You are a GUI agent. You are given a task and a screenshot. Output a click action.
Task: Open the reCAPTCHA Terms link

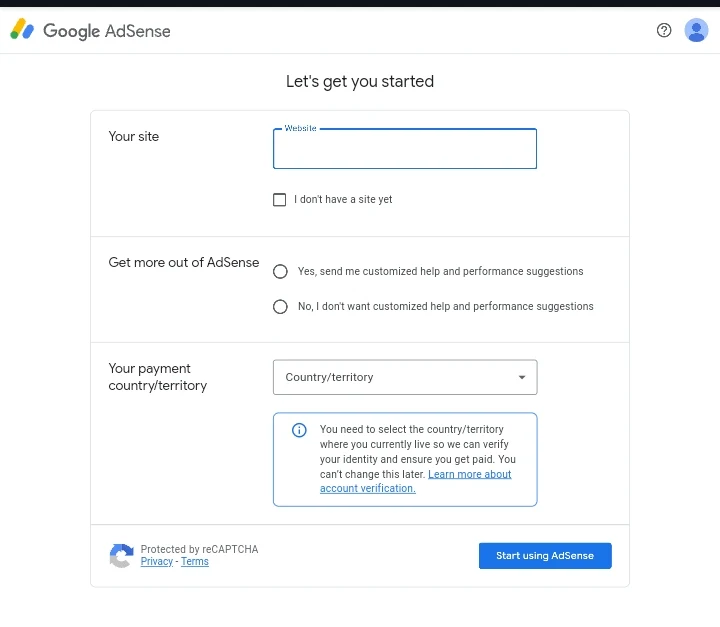(x=195, y=562)
